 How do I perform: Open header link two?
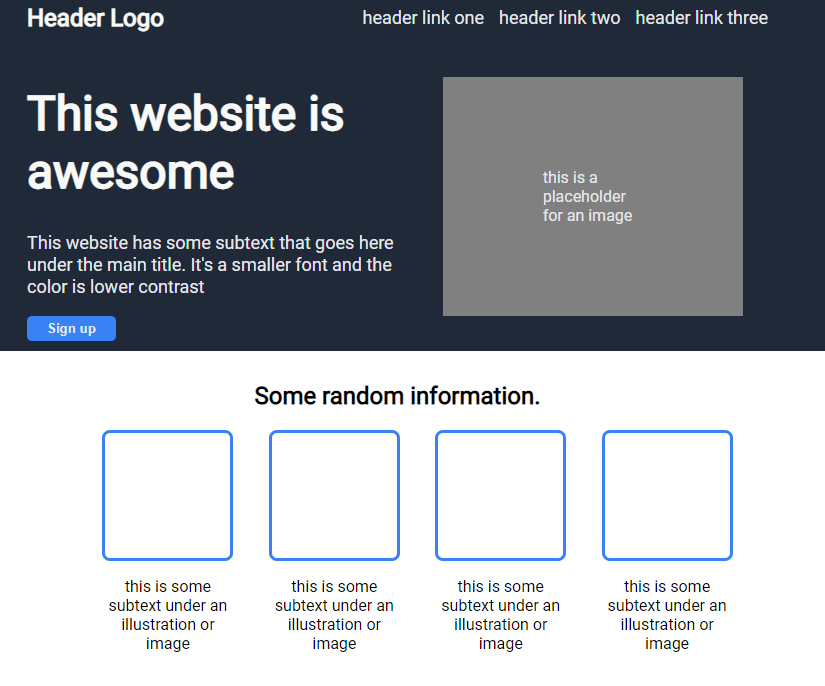click(559, 18)
